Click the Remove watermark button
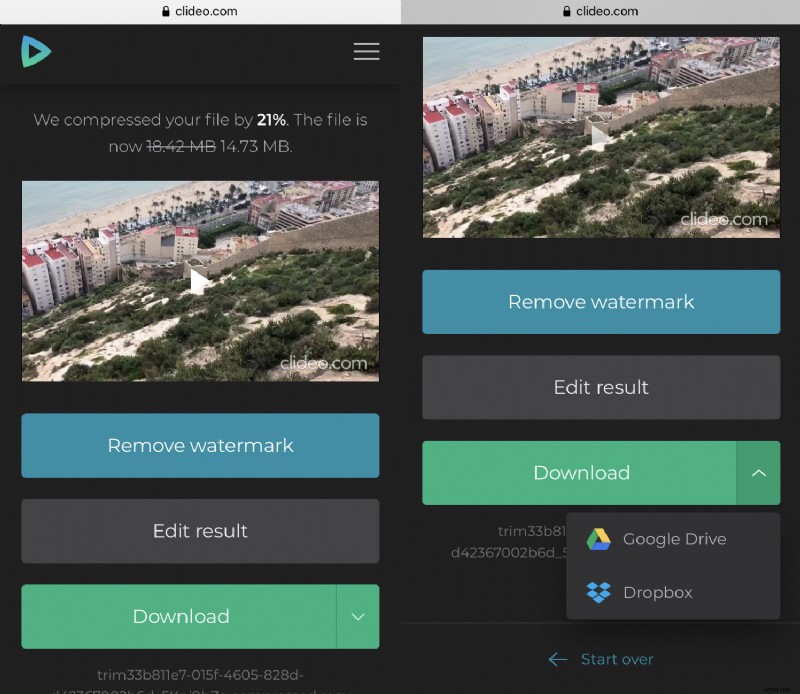 (200, 446)
